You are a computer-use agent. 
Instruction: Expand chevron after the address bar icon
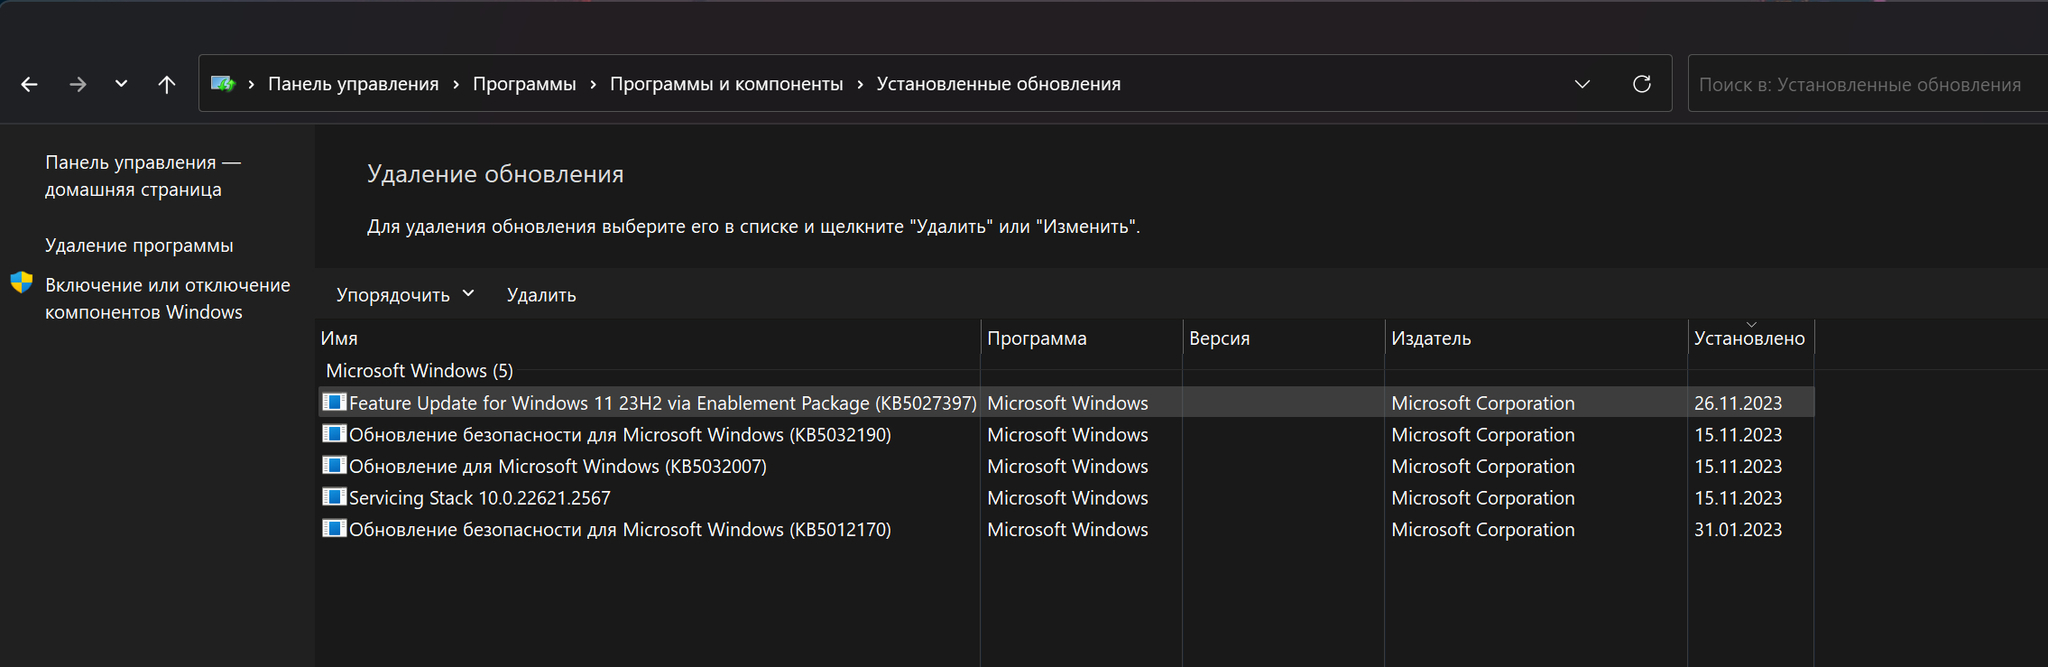pos(251,84)
